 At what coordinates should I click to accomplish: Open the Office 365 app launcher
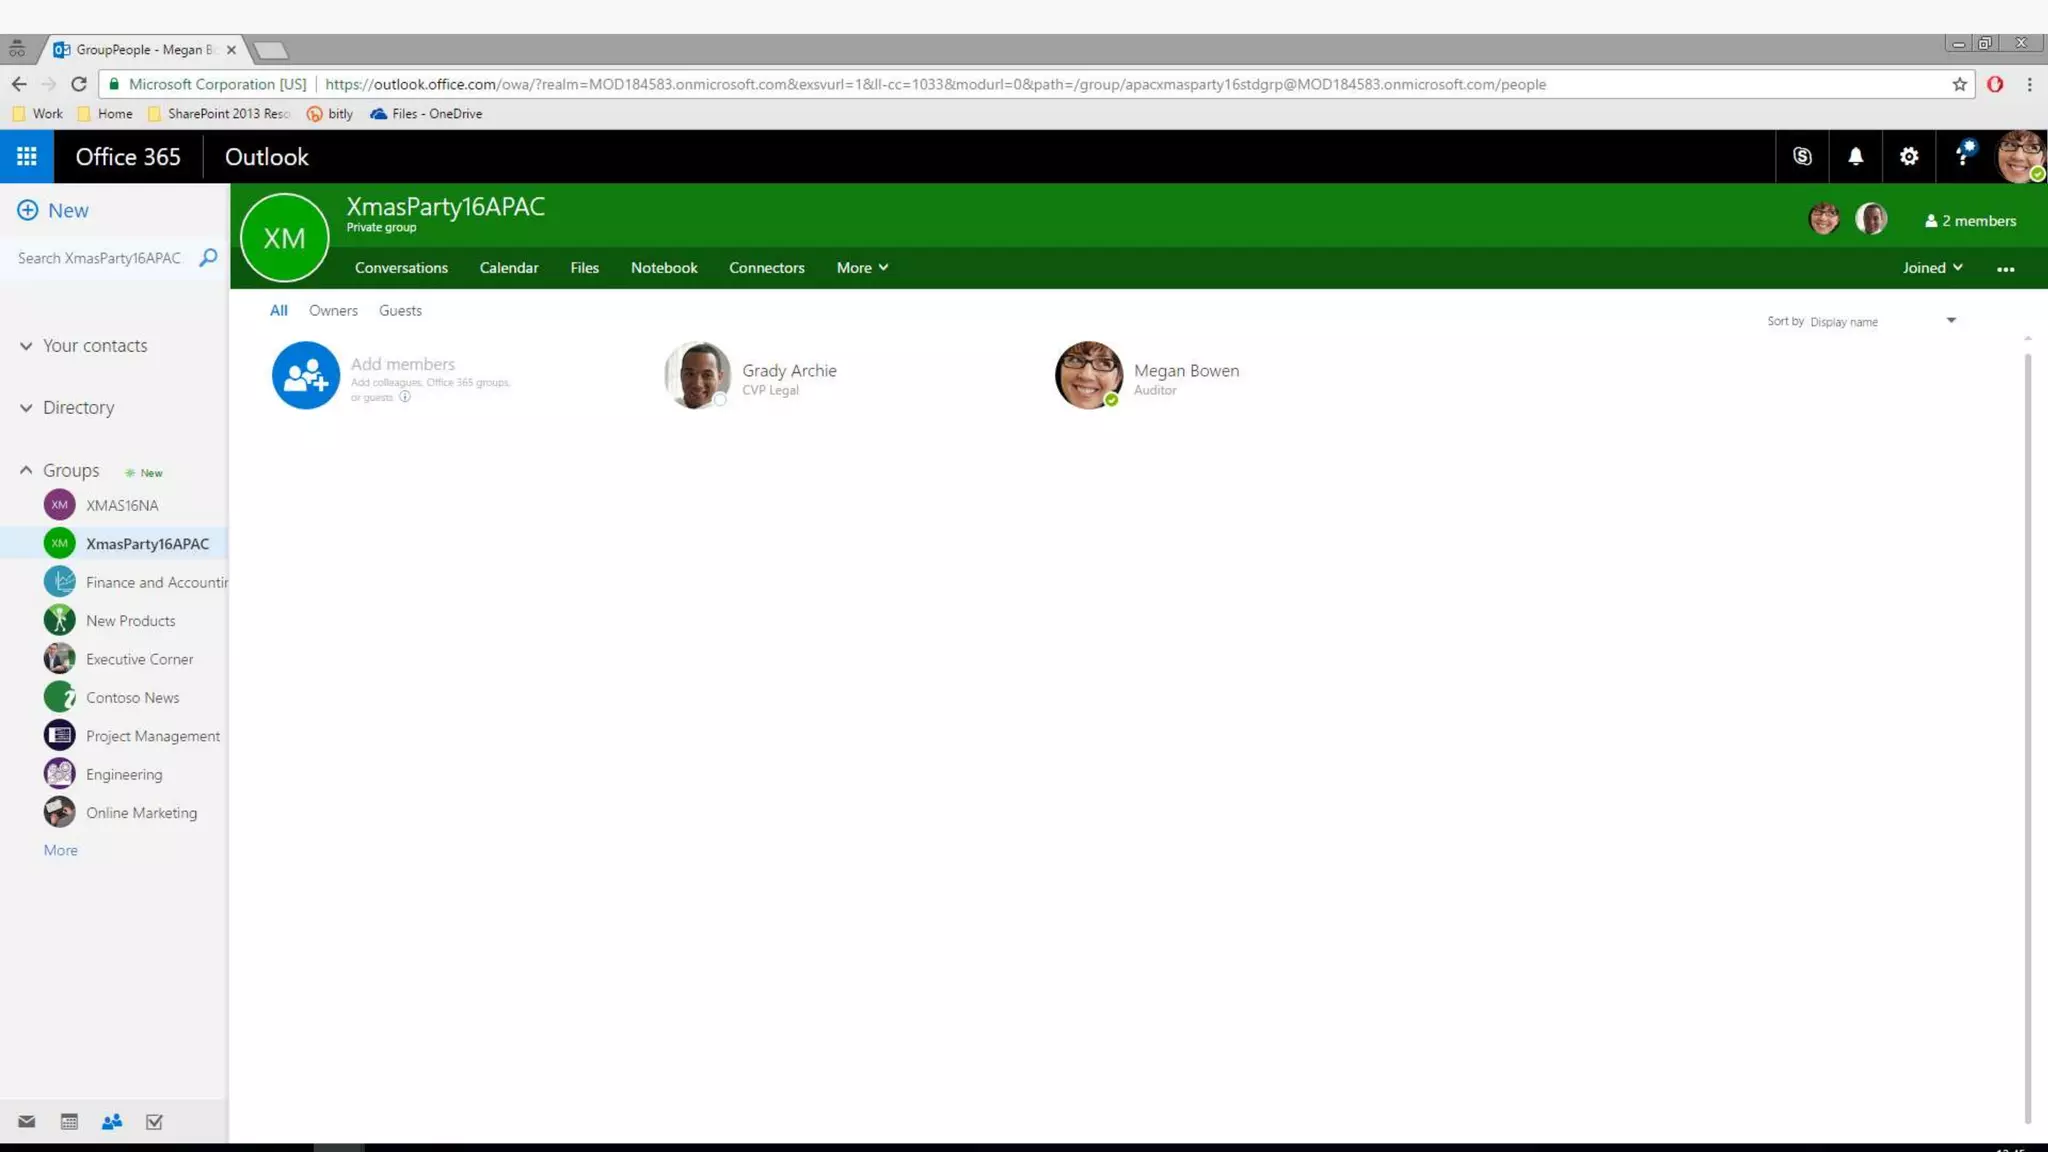click(27, 157)
